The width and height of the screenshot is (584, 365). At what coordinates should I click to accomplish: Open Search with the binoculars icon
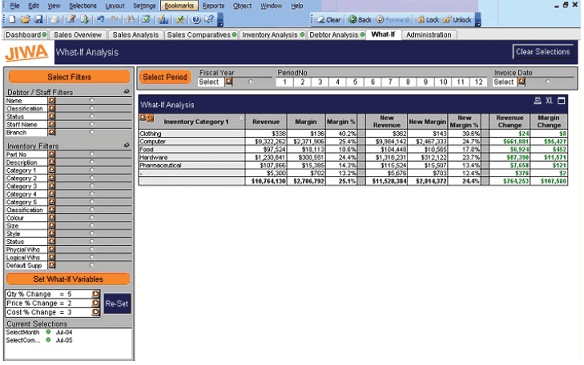(x=130, y=19)
